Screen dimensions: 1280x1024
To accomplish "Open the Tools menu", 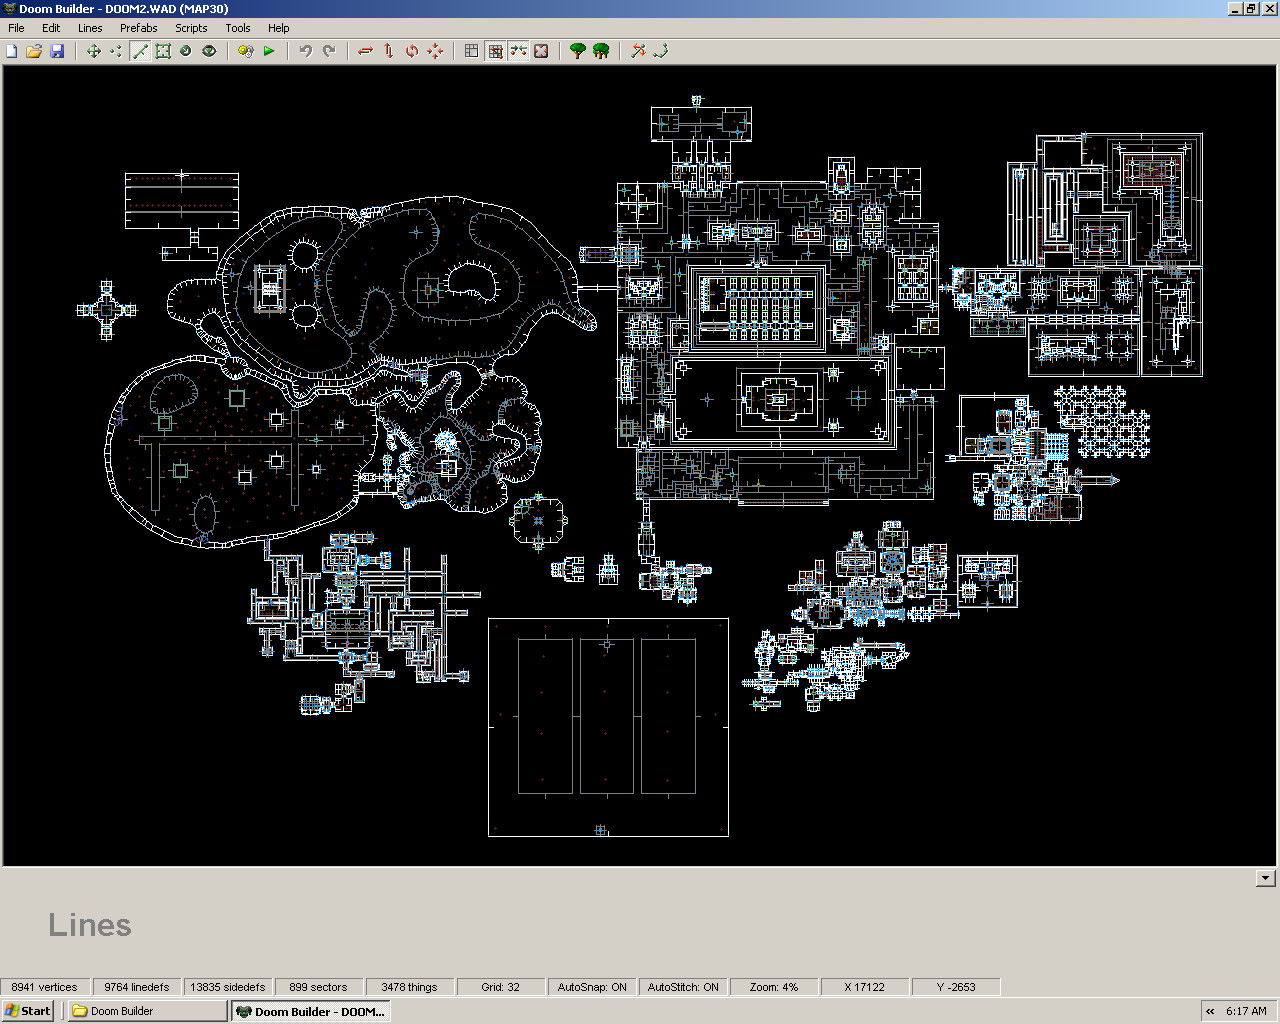I will 238,28.
